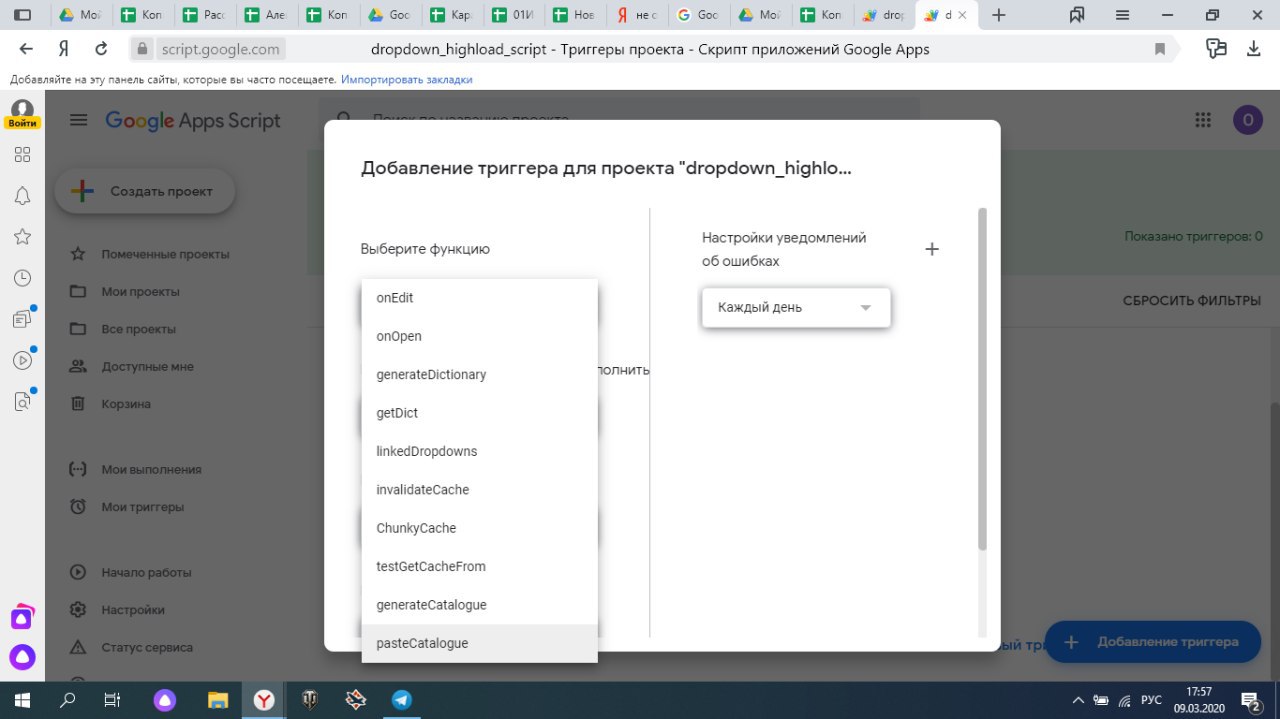Viewport: 1280px width, 719px height.
Task: Add error notification with plus icon
Action: point(932,249)
